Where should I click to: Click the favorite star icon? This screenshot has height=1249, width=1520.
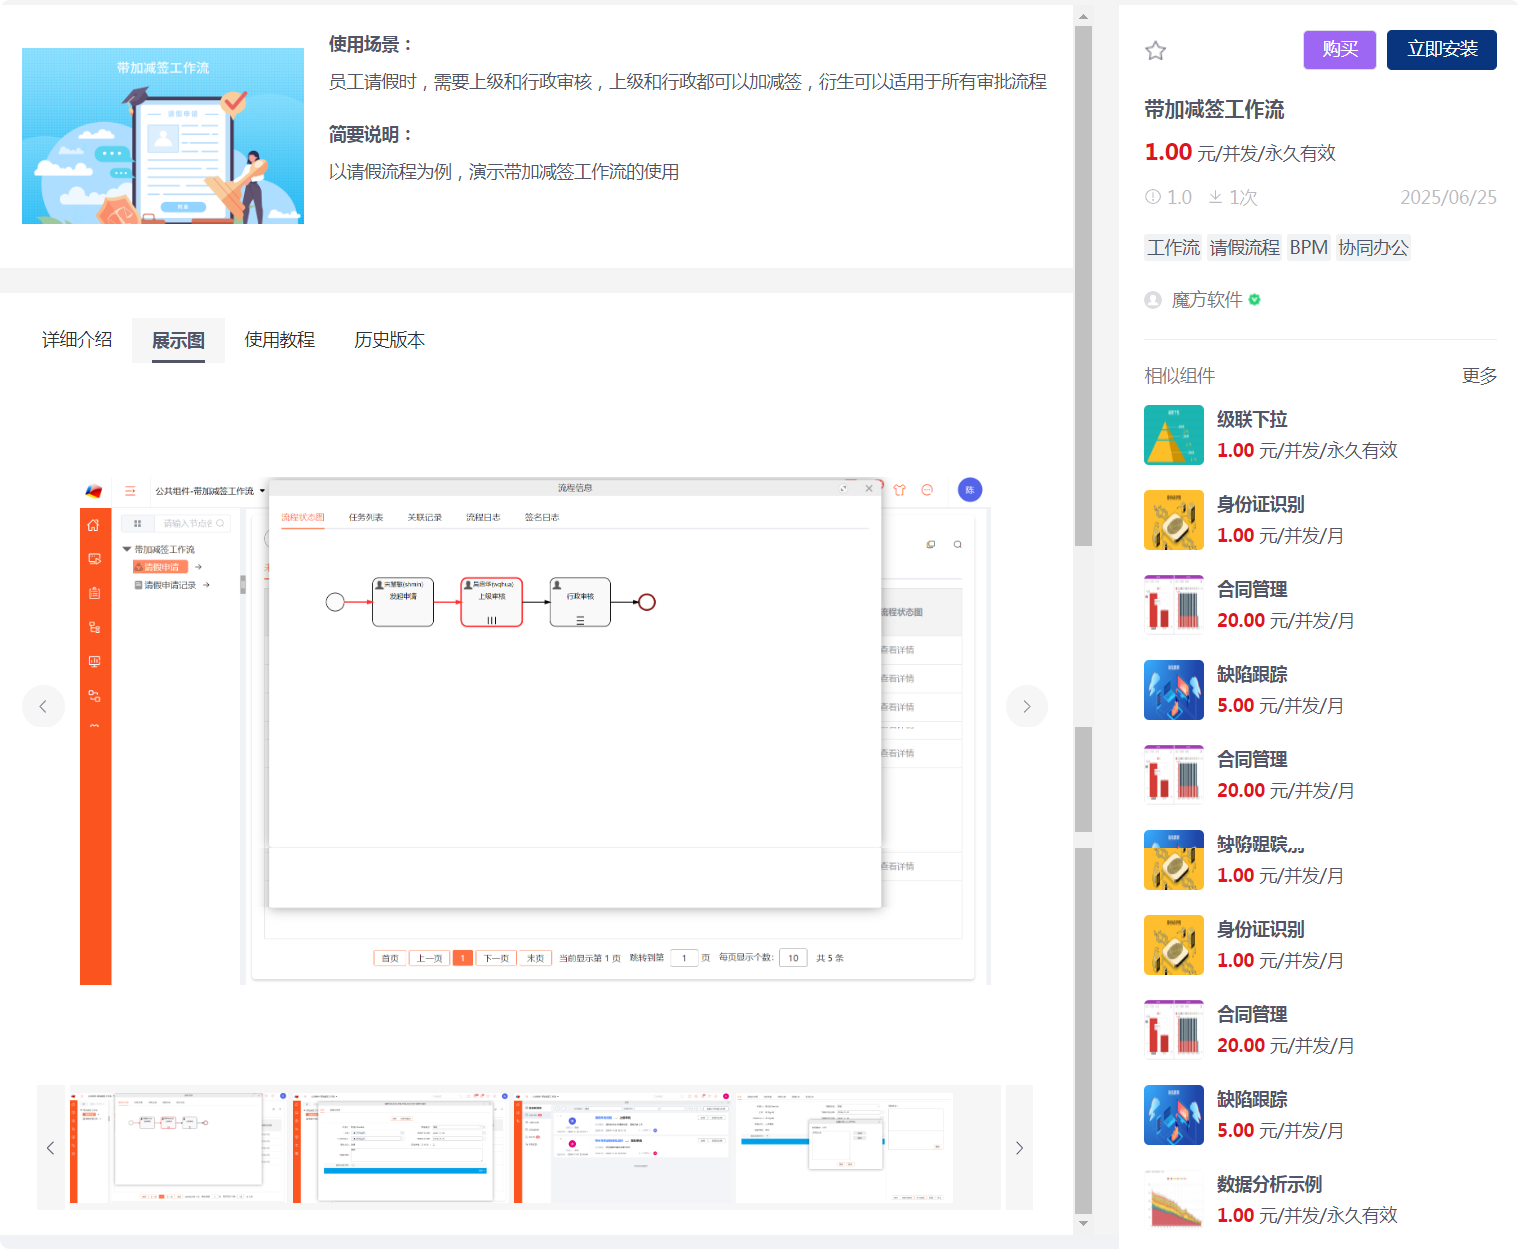click(1155, 51)
